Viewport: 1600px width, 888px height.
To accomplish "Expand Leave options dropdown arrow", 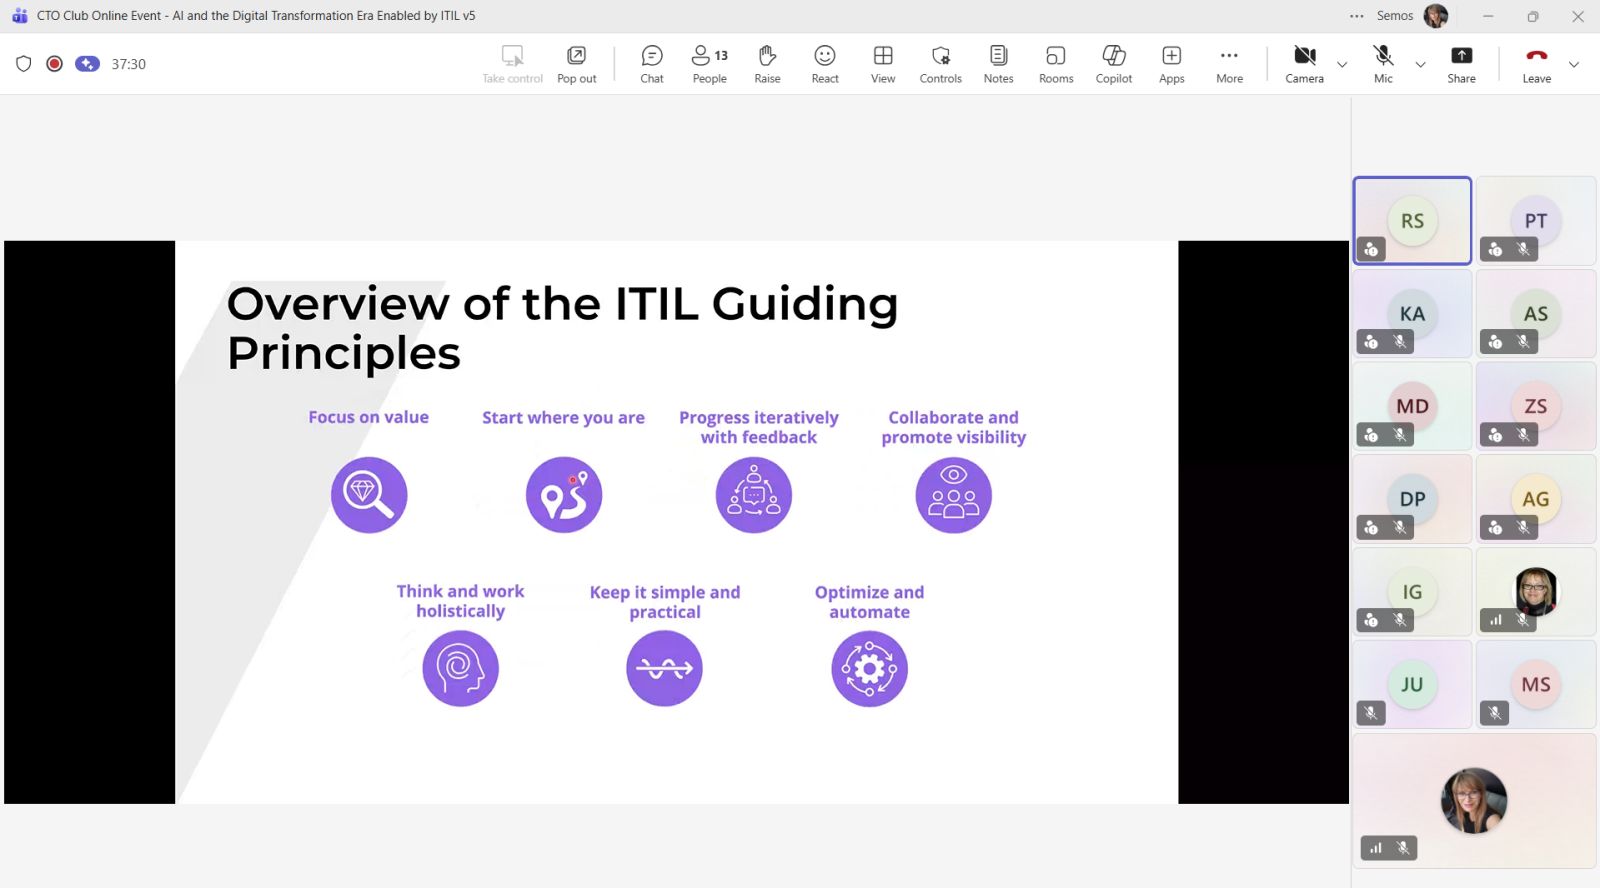I will click(x=1574, y=65).
